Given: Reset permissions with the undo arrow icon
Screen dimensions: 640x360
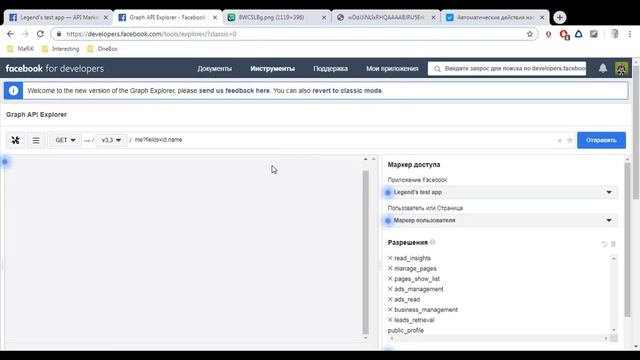Looking at the screenshot, I should (604, 244).
